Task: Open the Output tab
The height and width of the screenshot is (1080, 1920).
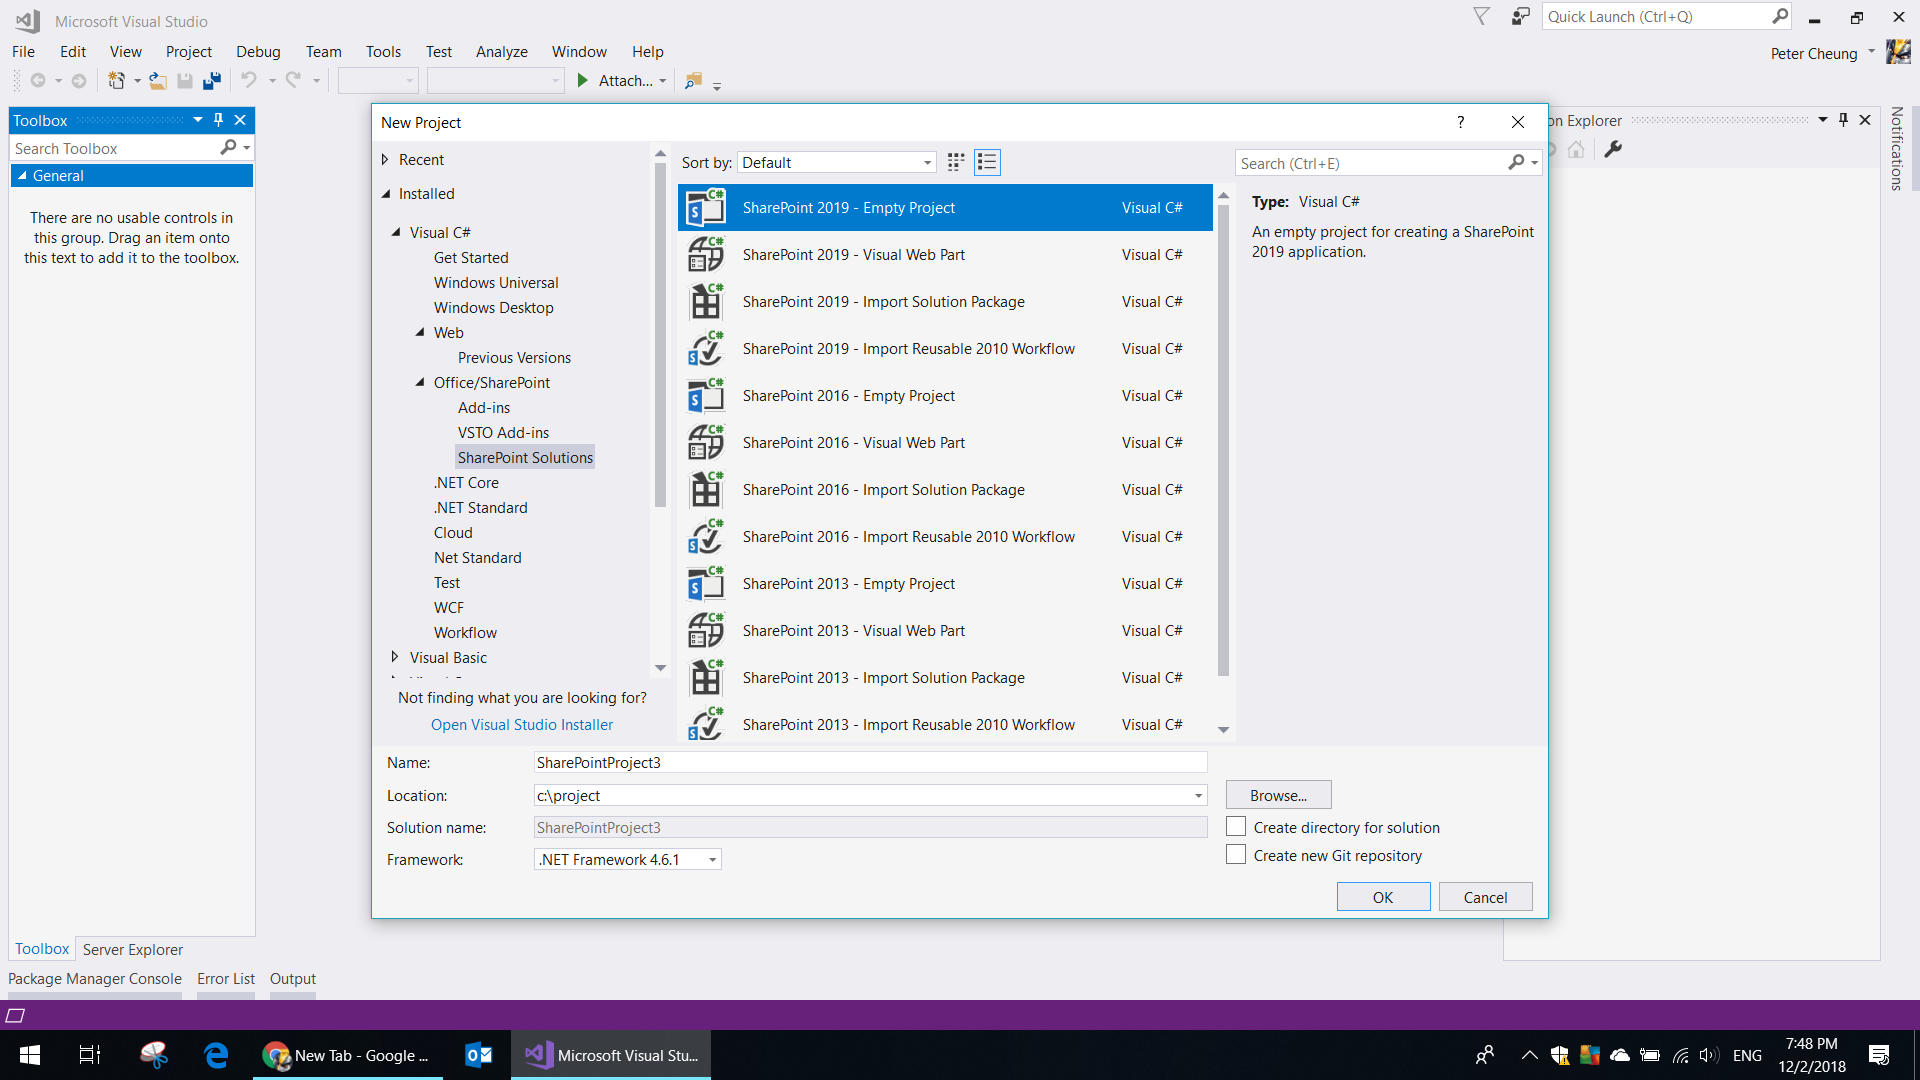Action: tap(293, 979)
